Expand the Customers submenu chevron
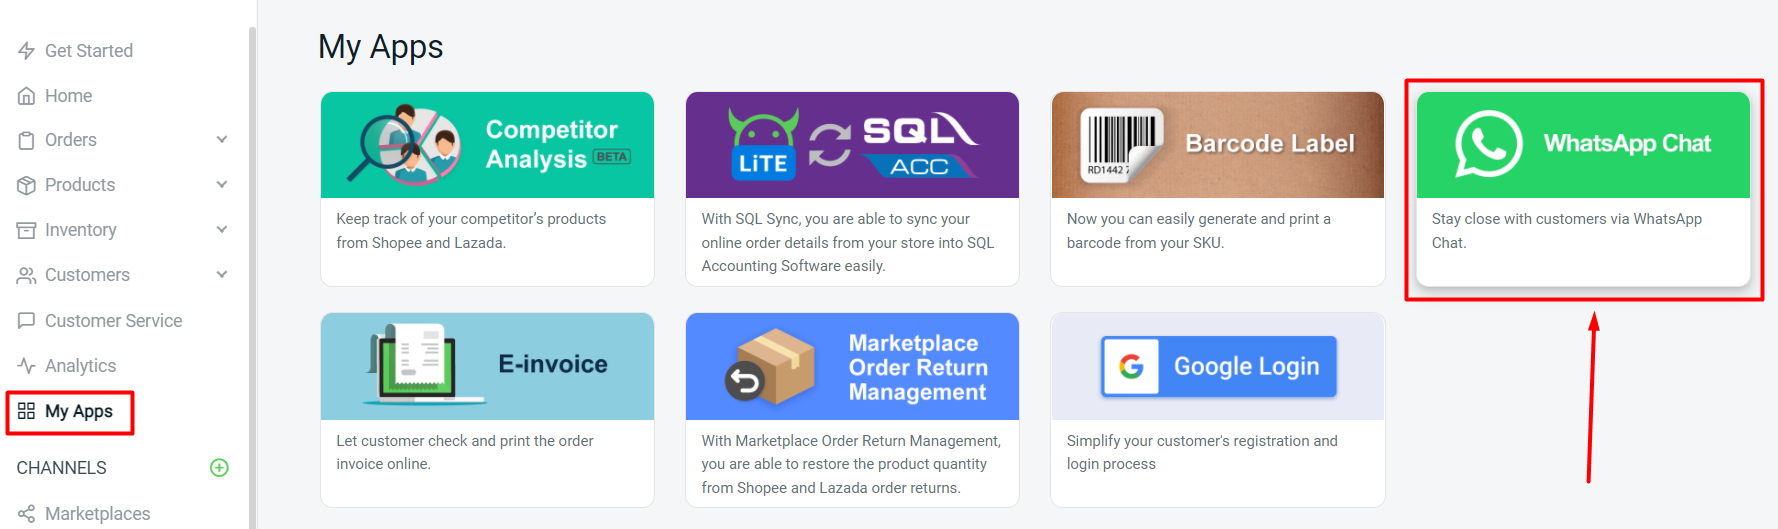Image resolution: width=1778 pixels, height=529 pixels. [x=222, y=275]
